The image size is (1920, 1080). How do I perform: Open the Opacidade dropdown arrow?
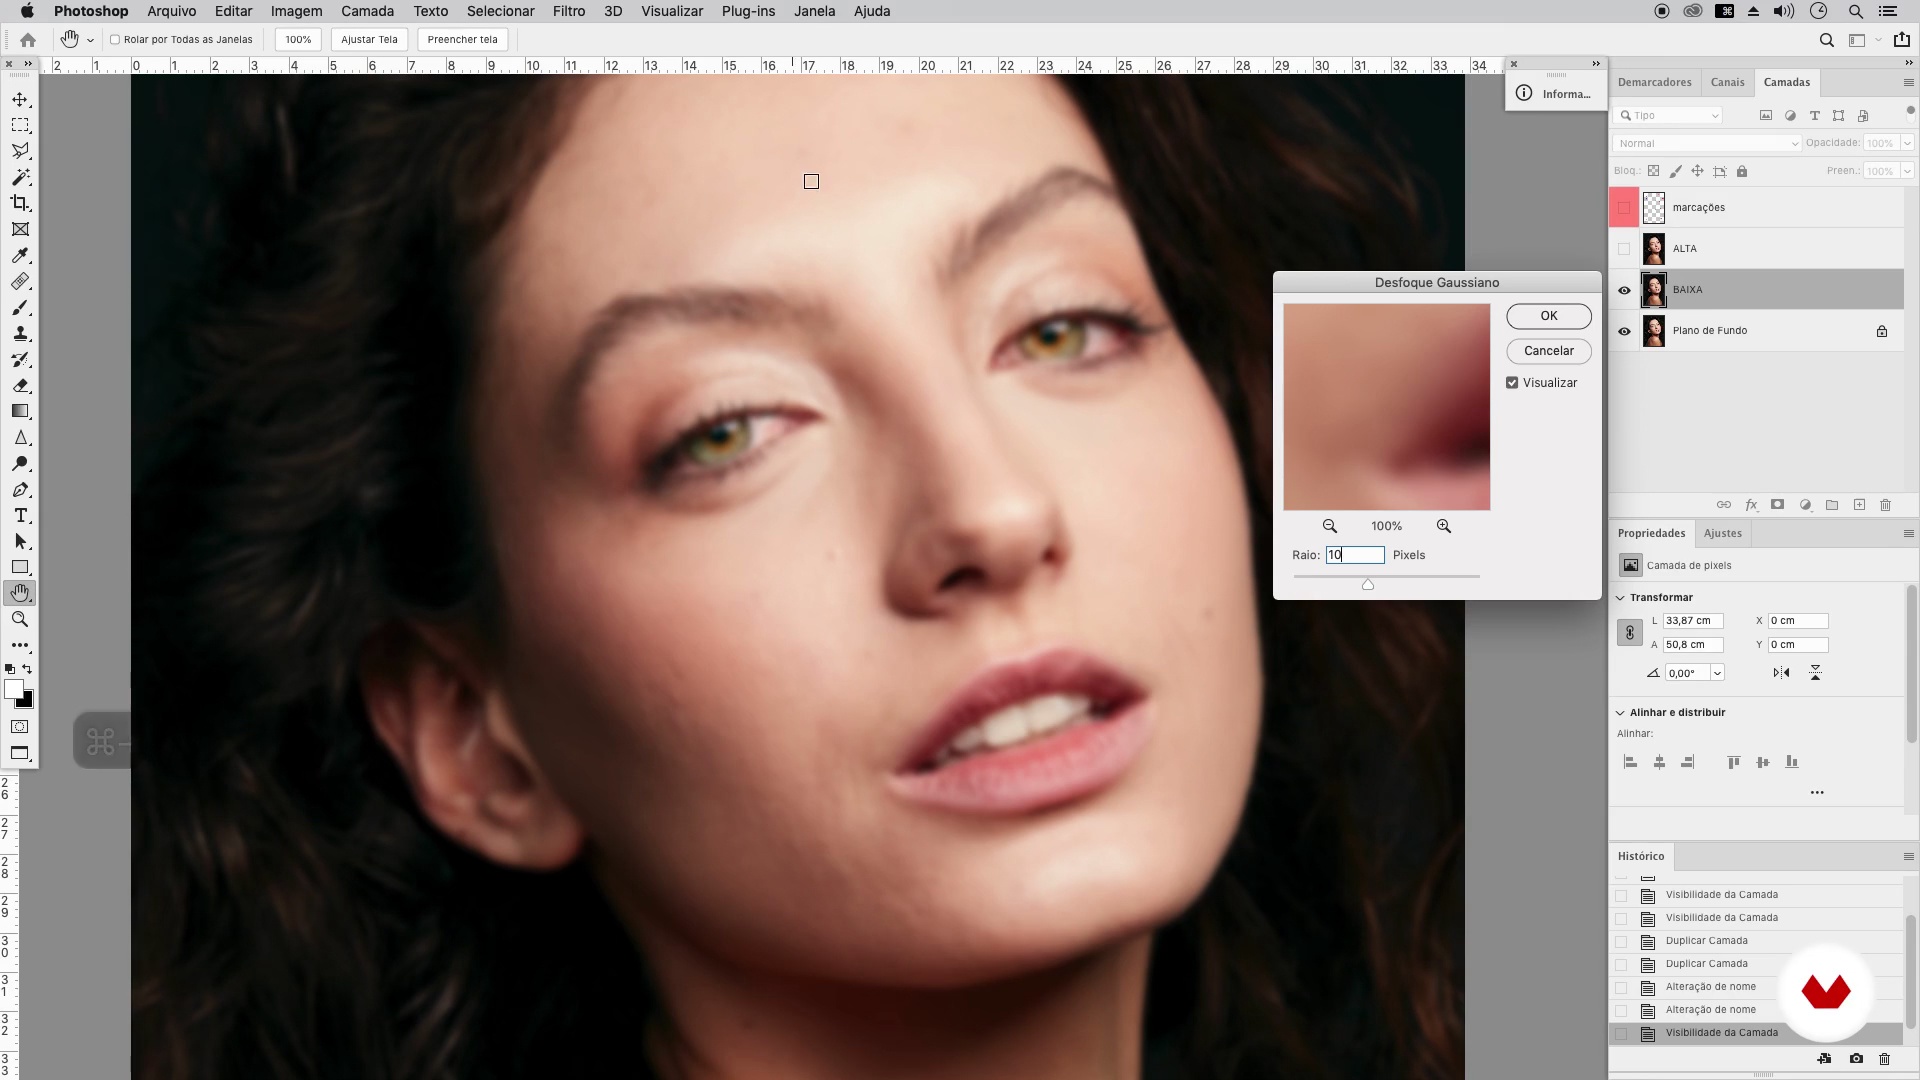click(1907, 143)
